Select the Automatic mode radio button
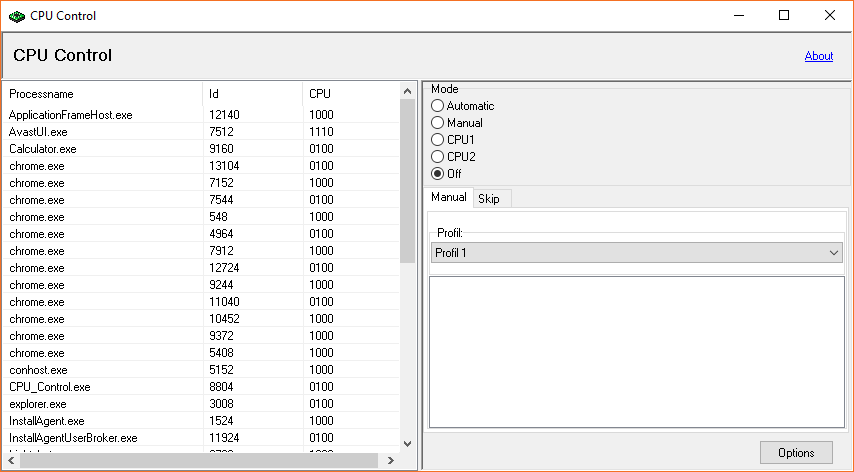The height and width of the screenshot is (472, 854). coord(438,106)
